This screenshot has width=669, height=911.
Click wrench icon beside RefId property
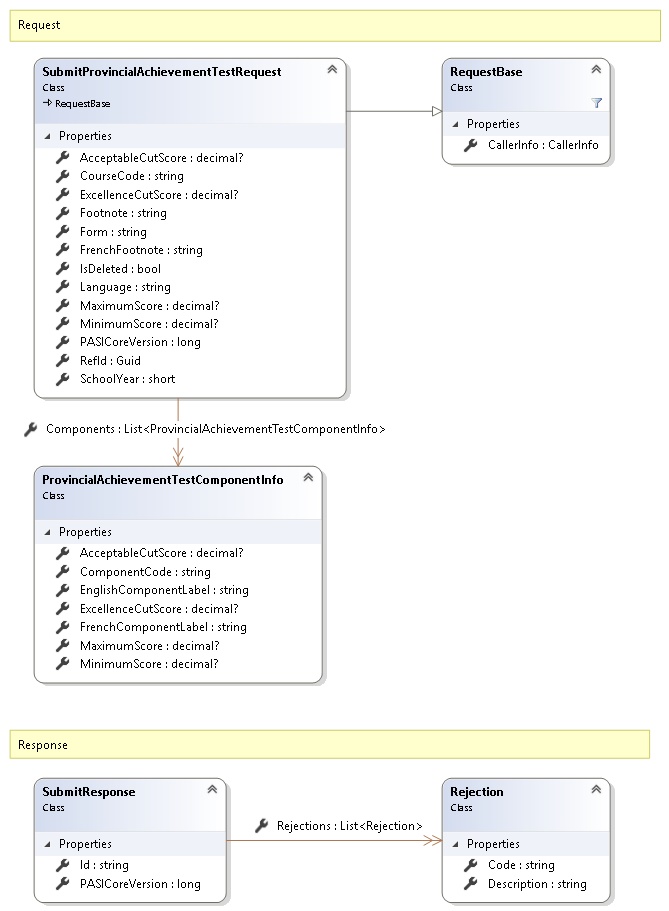pyautogui.click(x=63, y=361)
